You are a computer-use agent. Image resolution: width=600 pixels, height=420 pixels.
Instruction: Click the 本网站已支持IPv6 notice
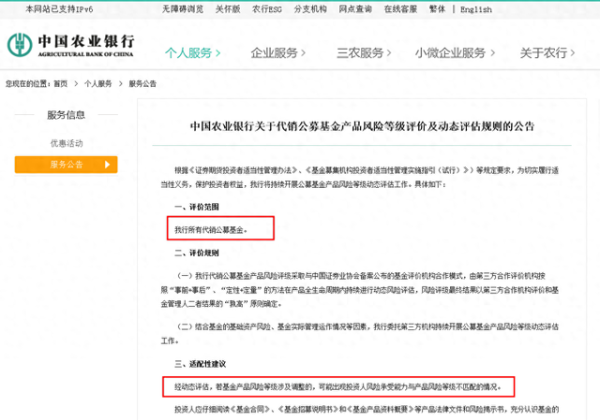click(x=59, y=9)
